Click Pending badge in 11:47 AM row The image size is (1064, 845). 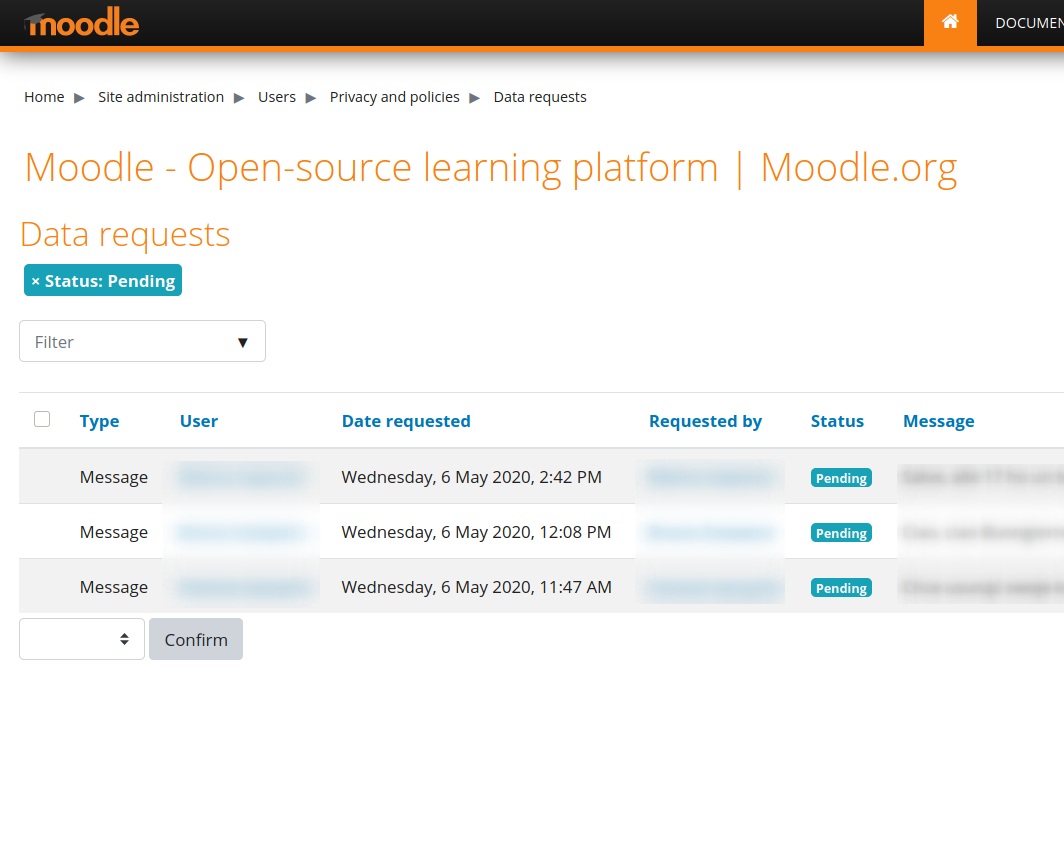(841, 588)
